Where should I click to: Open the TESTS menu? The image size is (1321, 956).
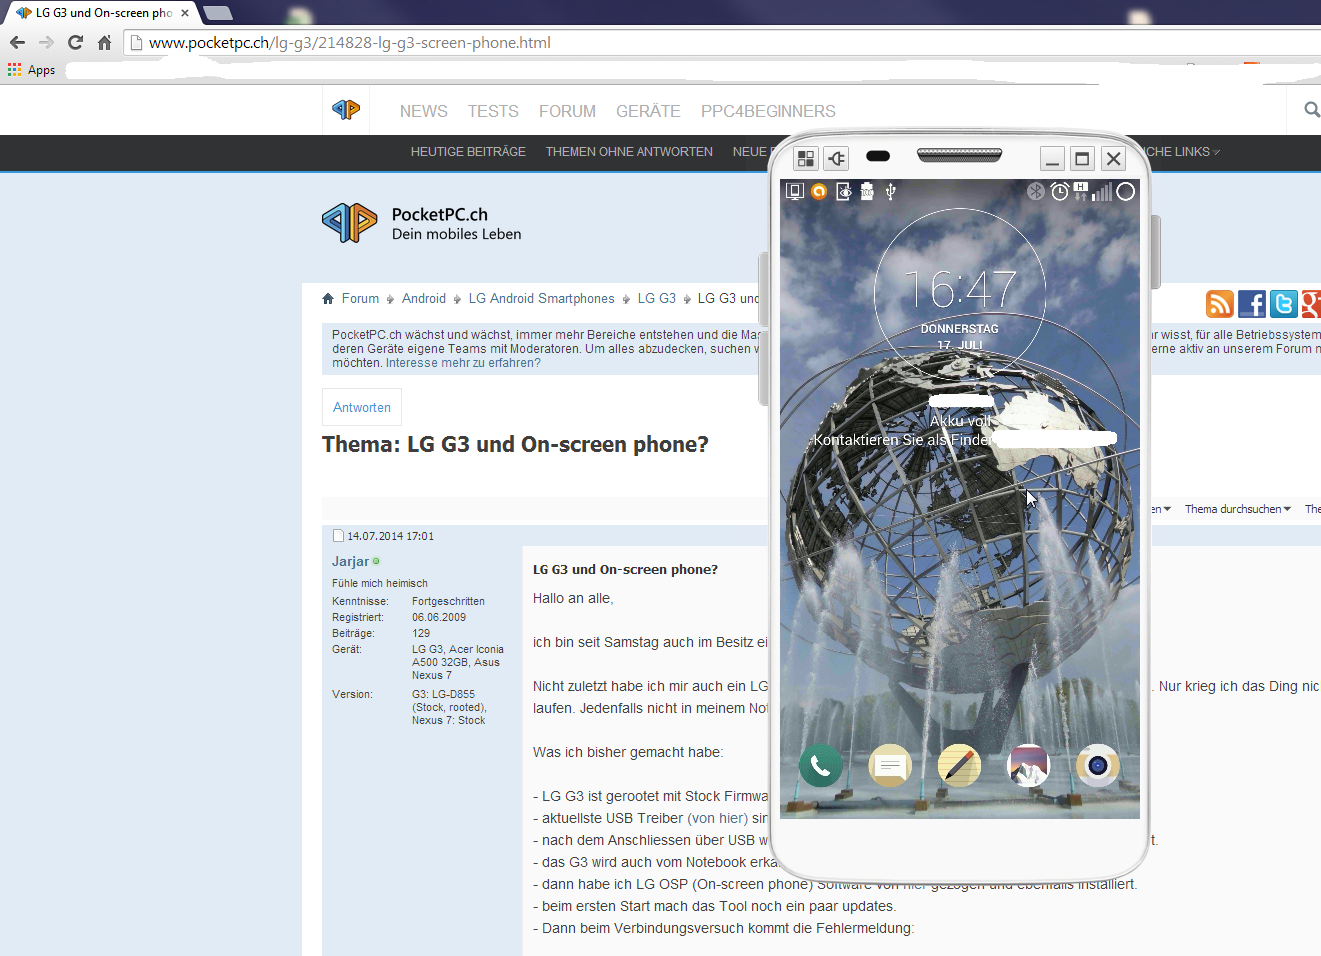coord(493,111)
